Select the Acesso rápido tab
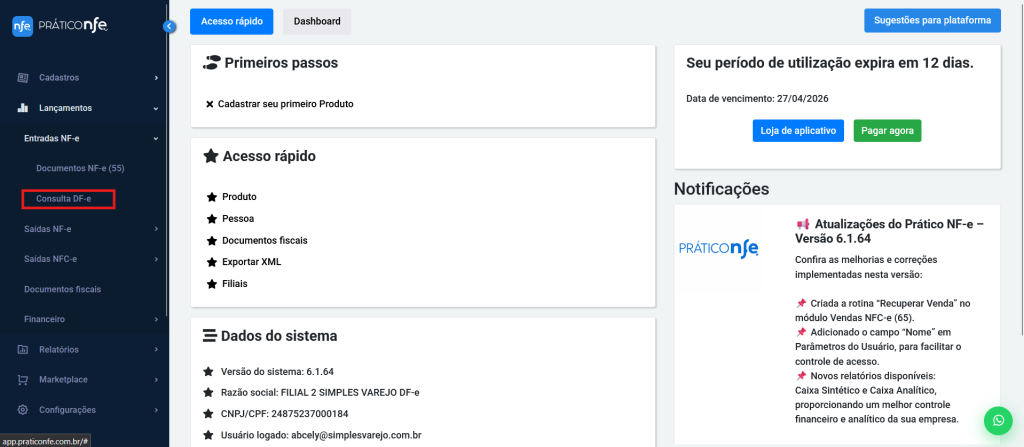This screenshot has width=1024, height=447. click(x=231, y=21)
